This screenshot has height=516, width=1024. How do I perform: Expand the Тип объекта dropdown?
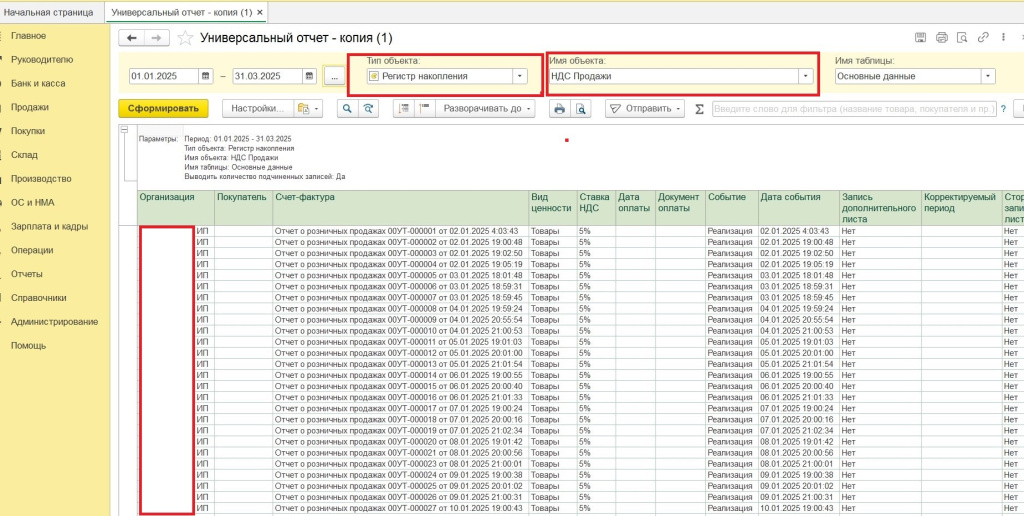(519, 76)
